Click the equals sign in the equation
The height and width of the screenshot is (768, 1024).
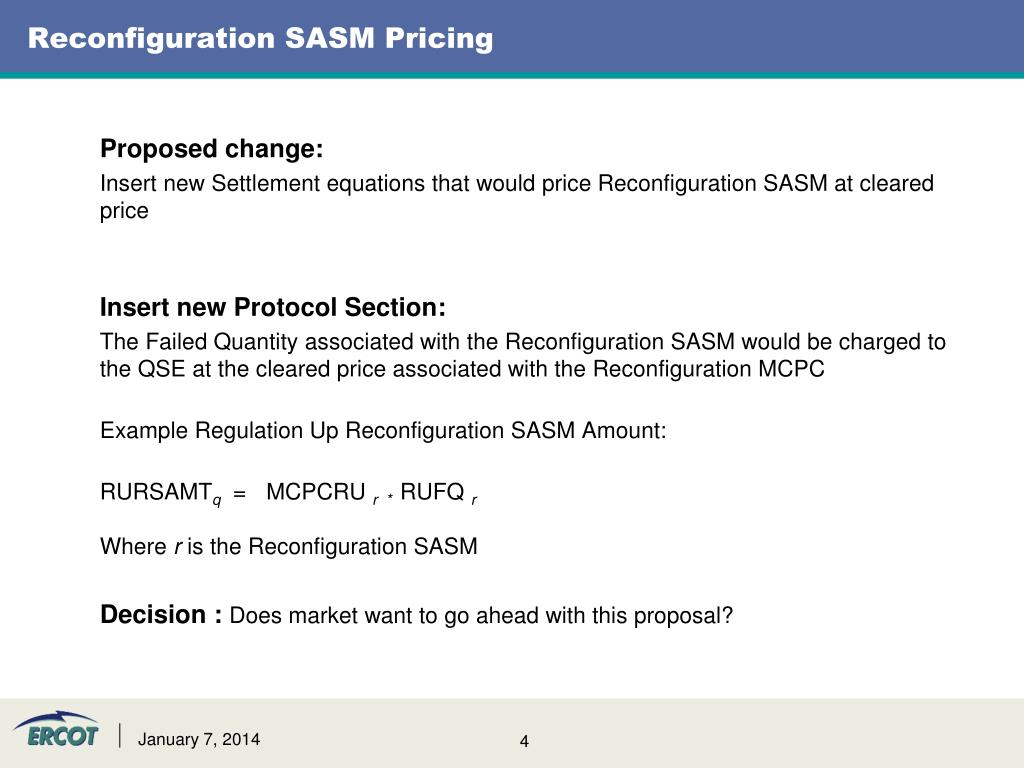click(240, 494)
